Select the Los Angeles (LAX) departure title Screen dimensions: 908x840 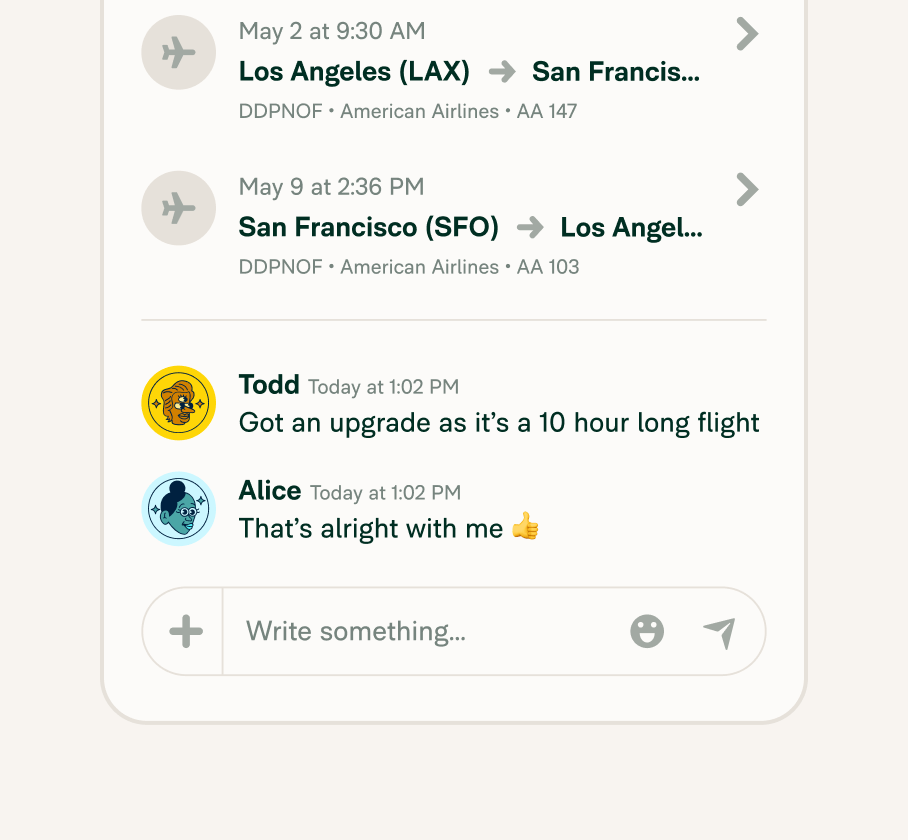pyautogui.click(x=354, y=72)
